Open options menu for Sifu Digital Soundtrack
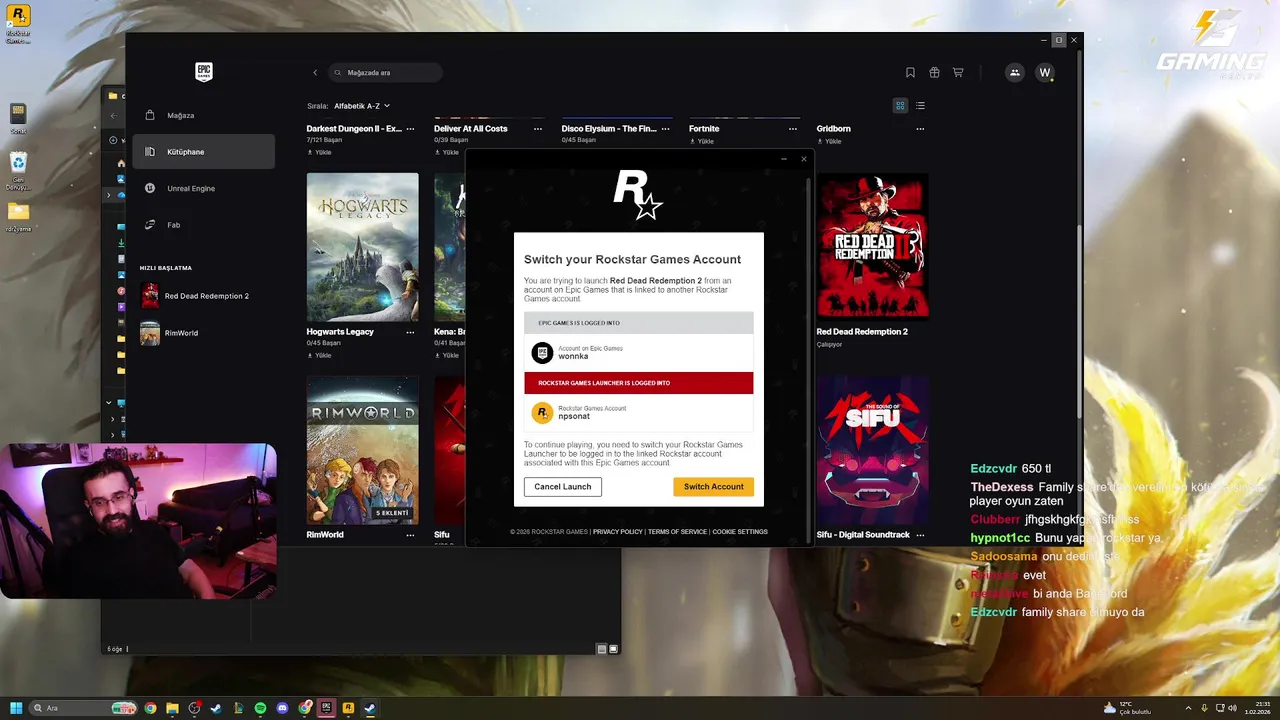The image size is (1280, 720). pos(920,535)
